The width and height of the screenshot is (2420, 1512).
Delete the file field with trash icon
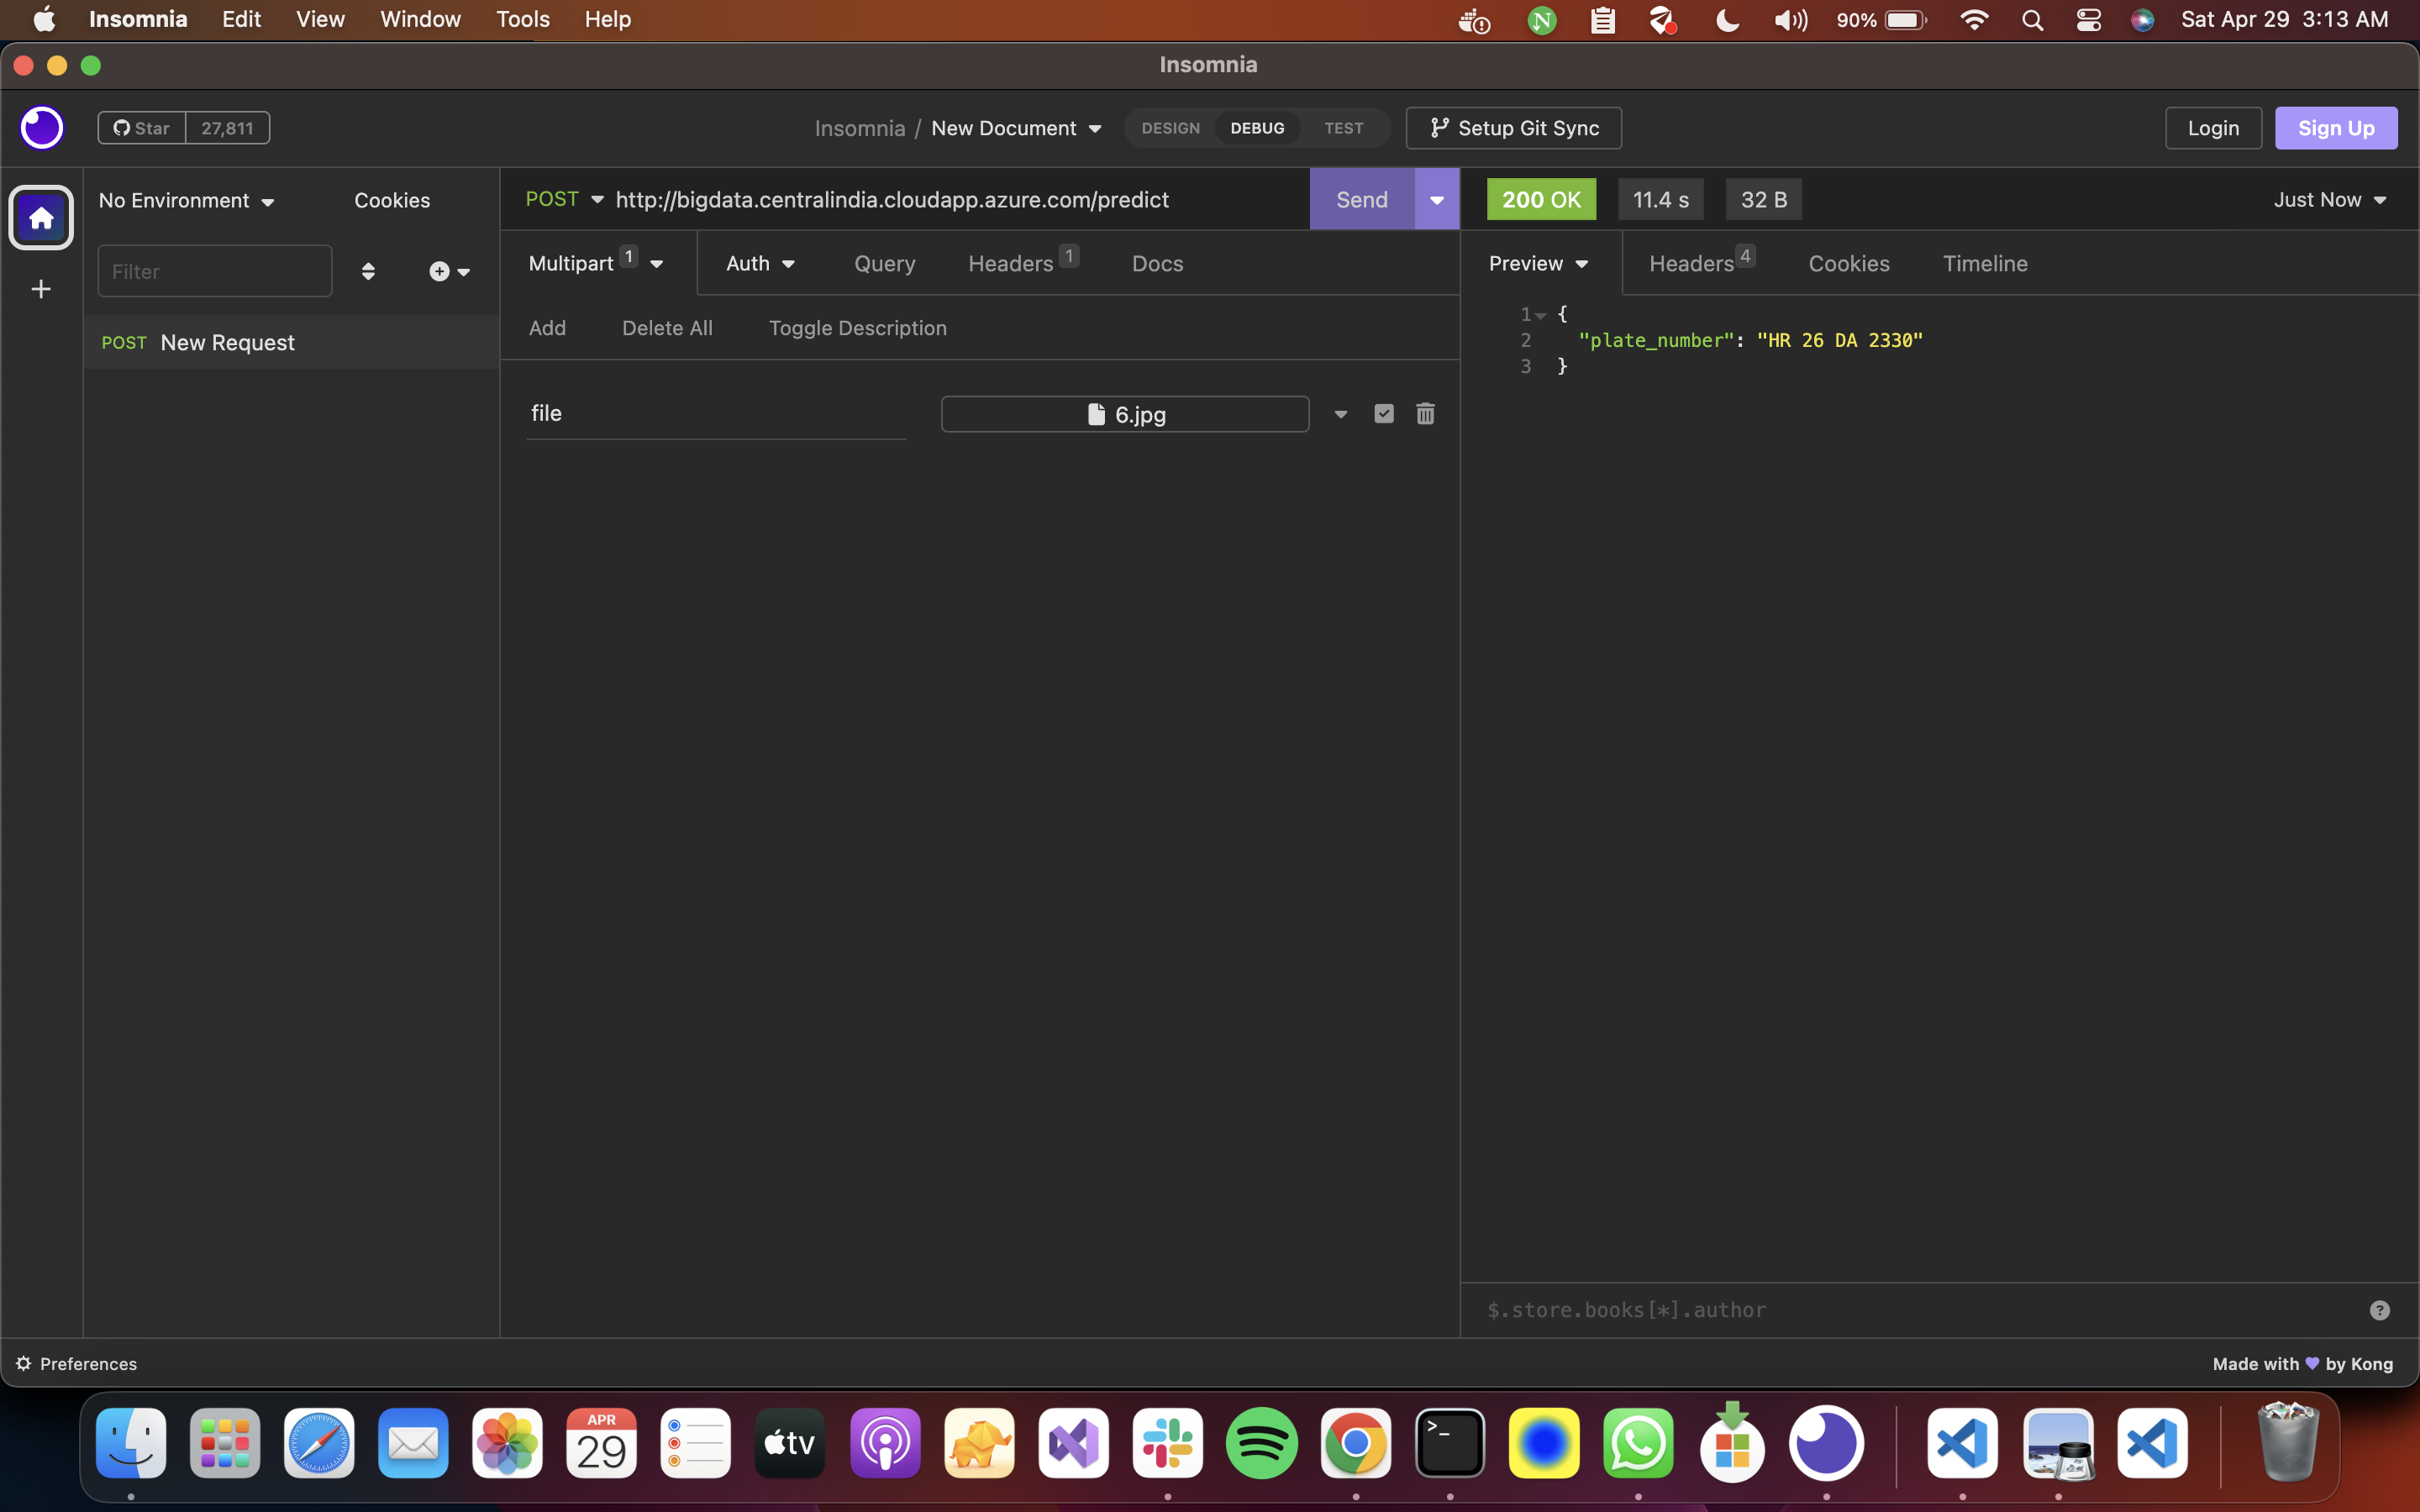pos(1425,413)
